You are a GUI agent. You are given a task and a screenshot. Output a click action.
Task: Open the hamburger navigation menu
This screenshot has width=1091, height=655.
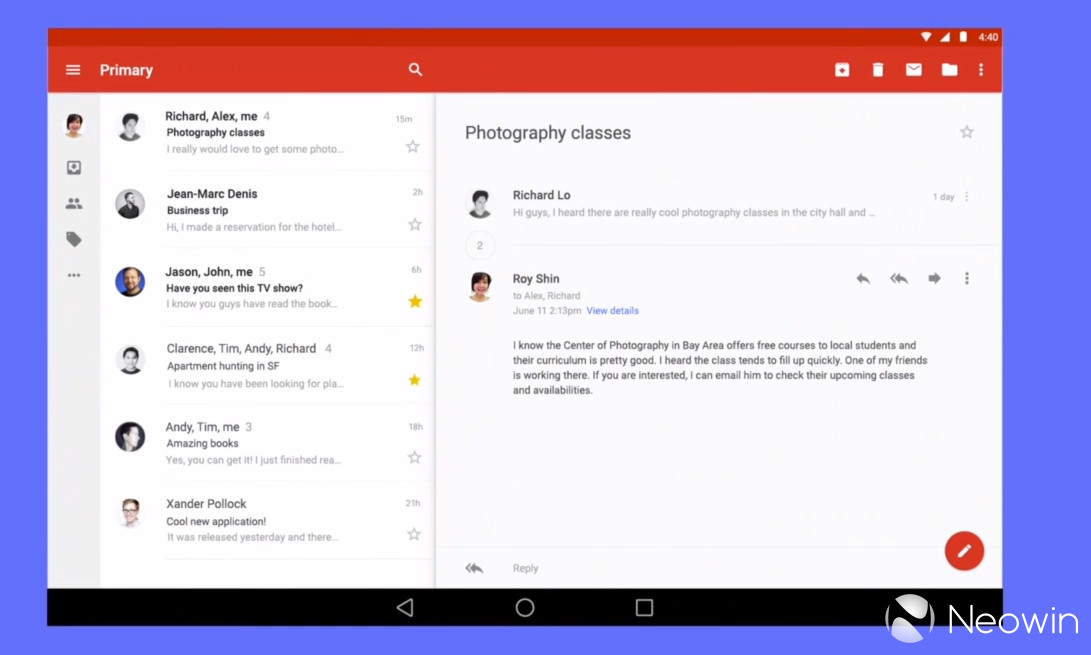click(x=73, y=70)
